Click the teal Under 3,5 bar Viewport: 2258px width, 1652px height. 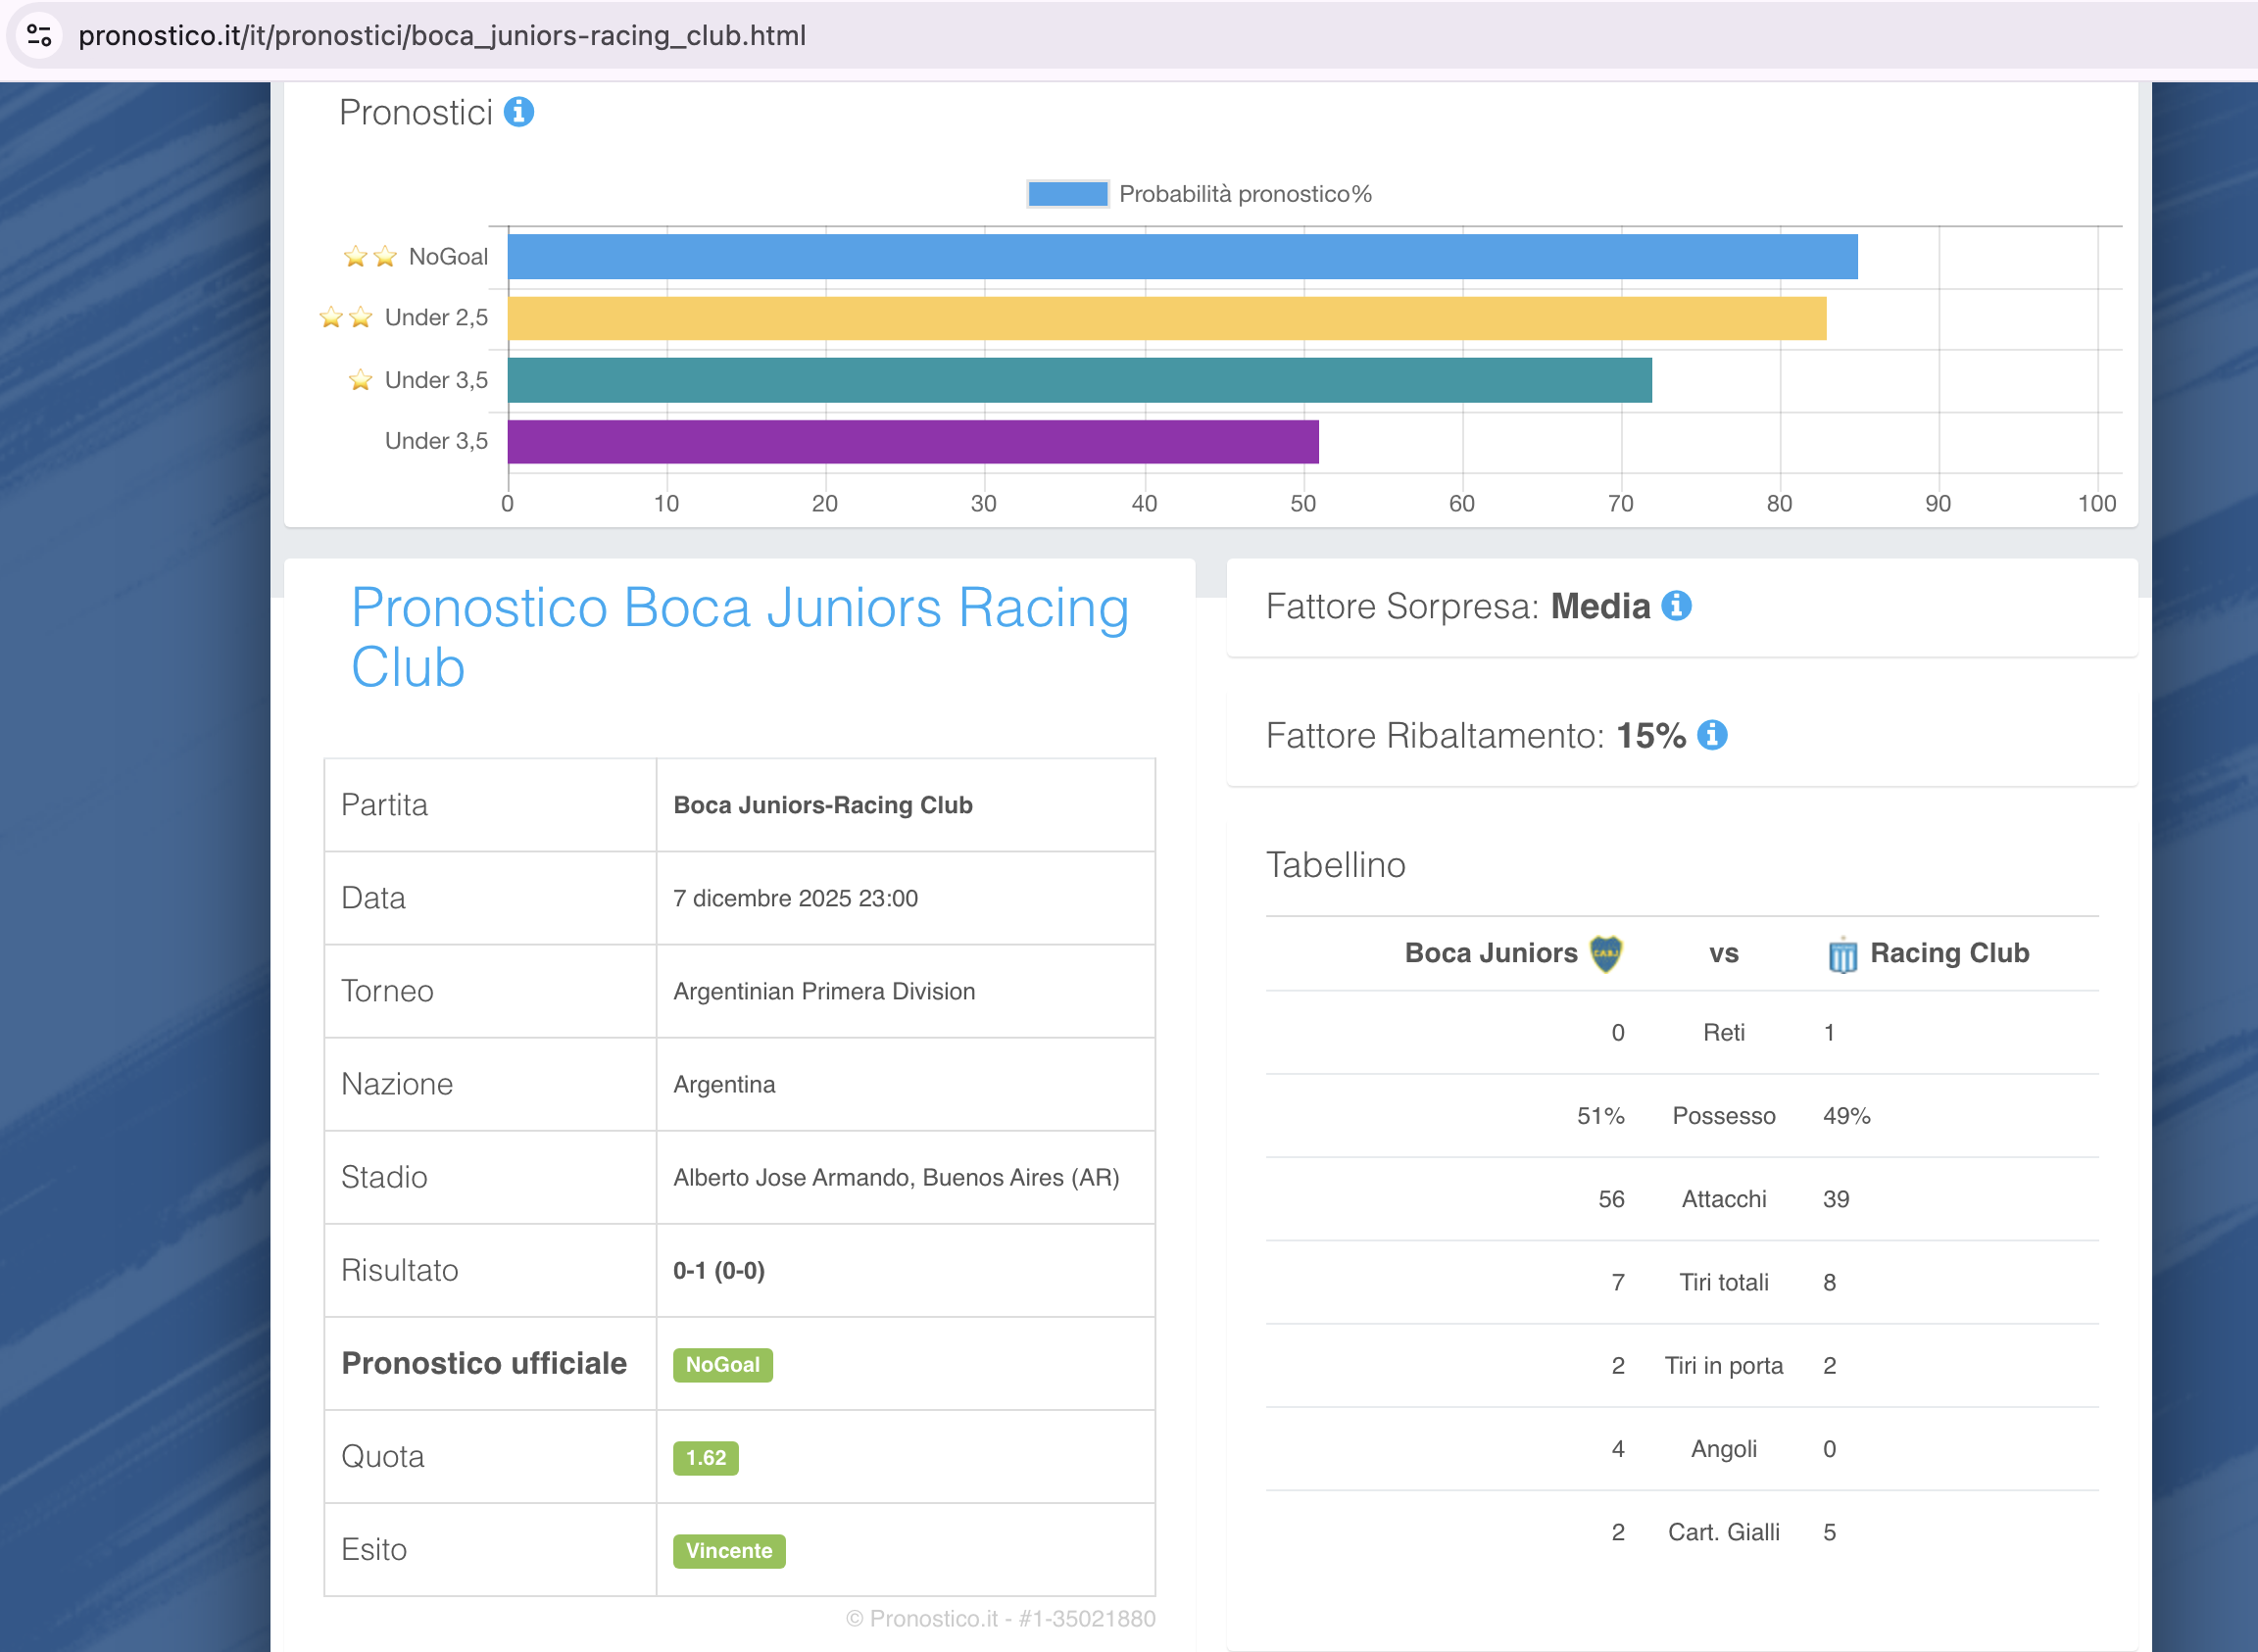[x=1079, y=380]
